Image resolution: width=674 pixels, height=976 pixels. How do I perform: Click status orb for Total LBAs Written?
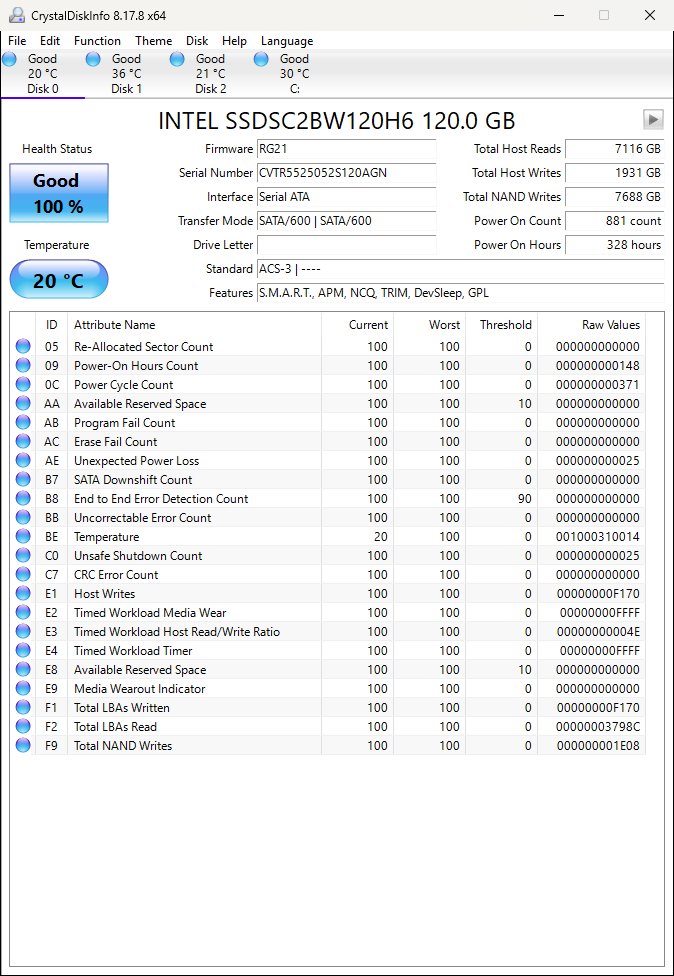[x=23, y=707]
